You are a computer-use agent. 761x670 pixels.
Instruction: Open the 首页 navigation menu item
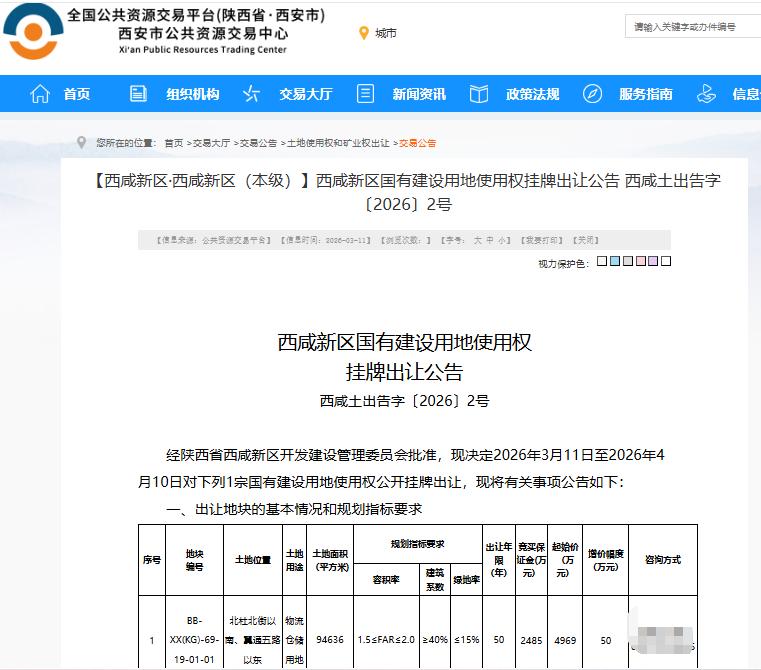77,94
